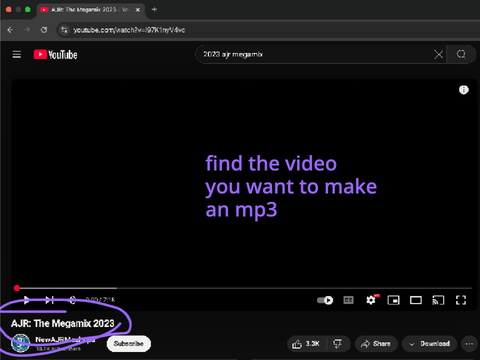This screenshot has width=480, height=360.
Task: Turn on closed captions
Action: (348, 300)
